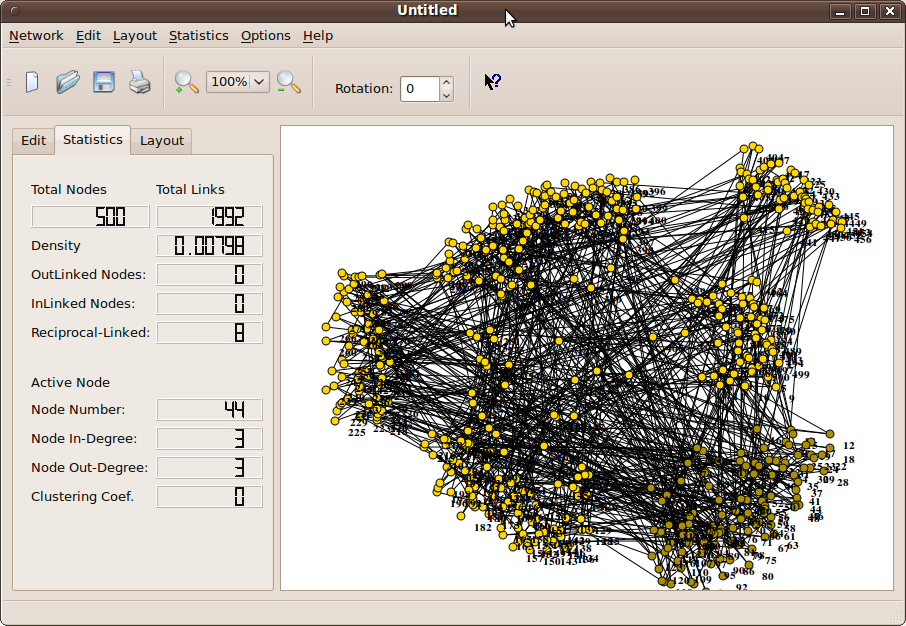Image resolution: width=906 pixels, height=626 pixels.
Task: Create a new network file
Action: point(31,82)
